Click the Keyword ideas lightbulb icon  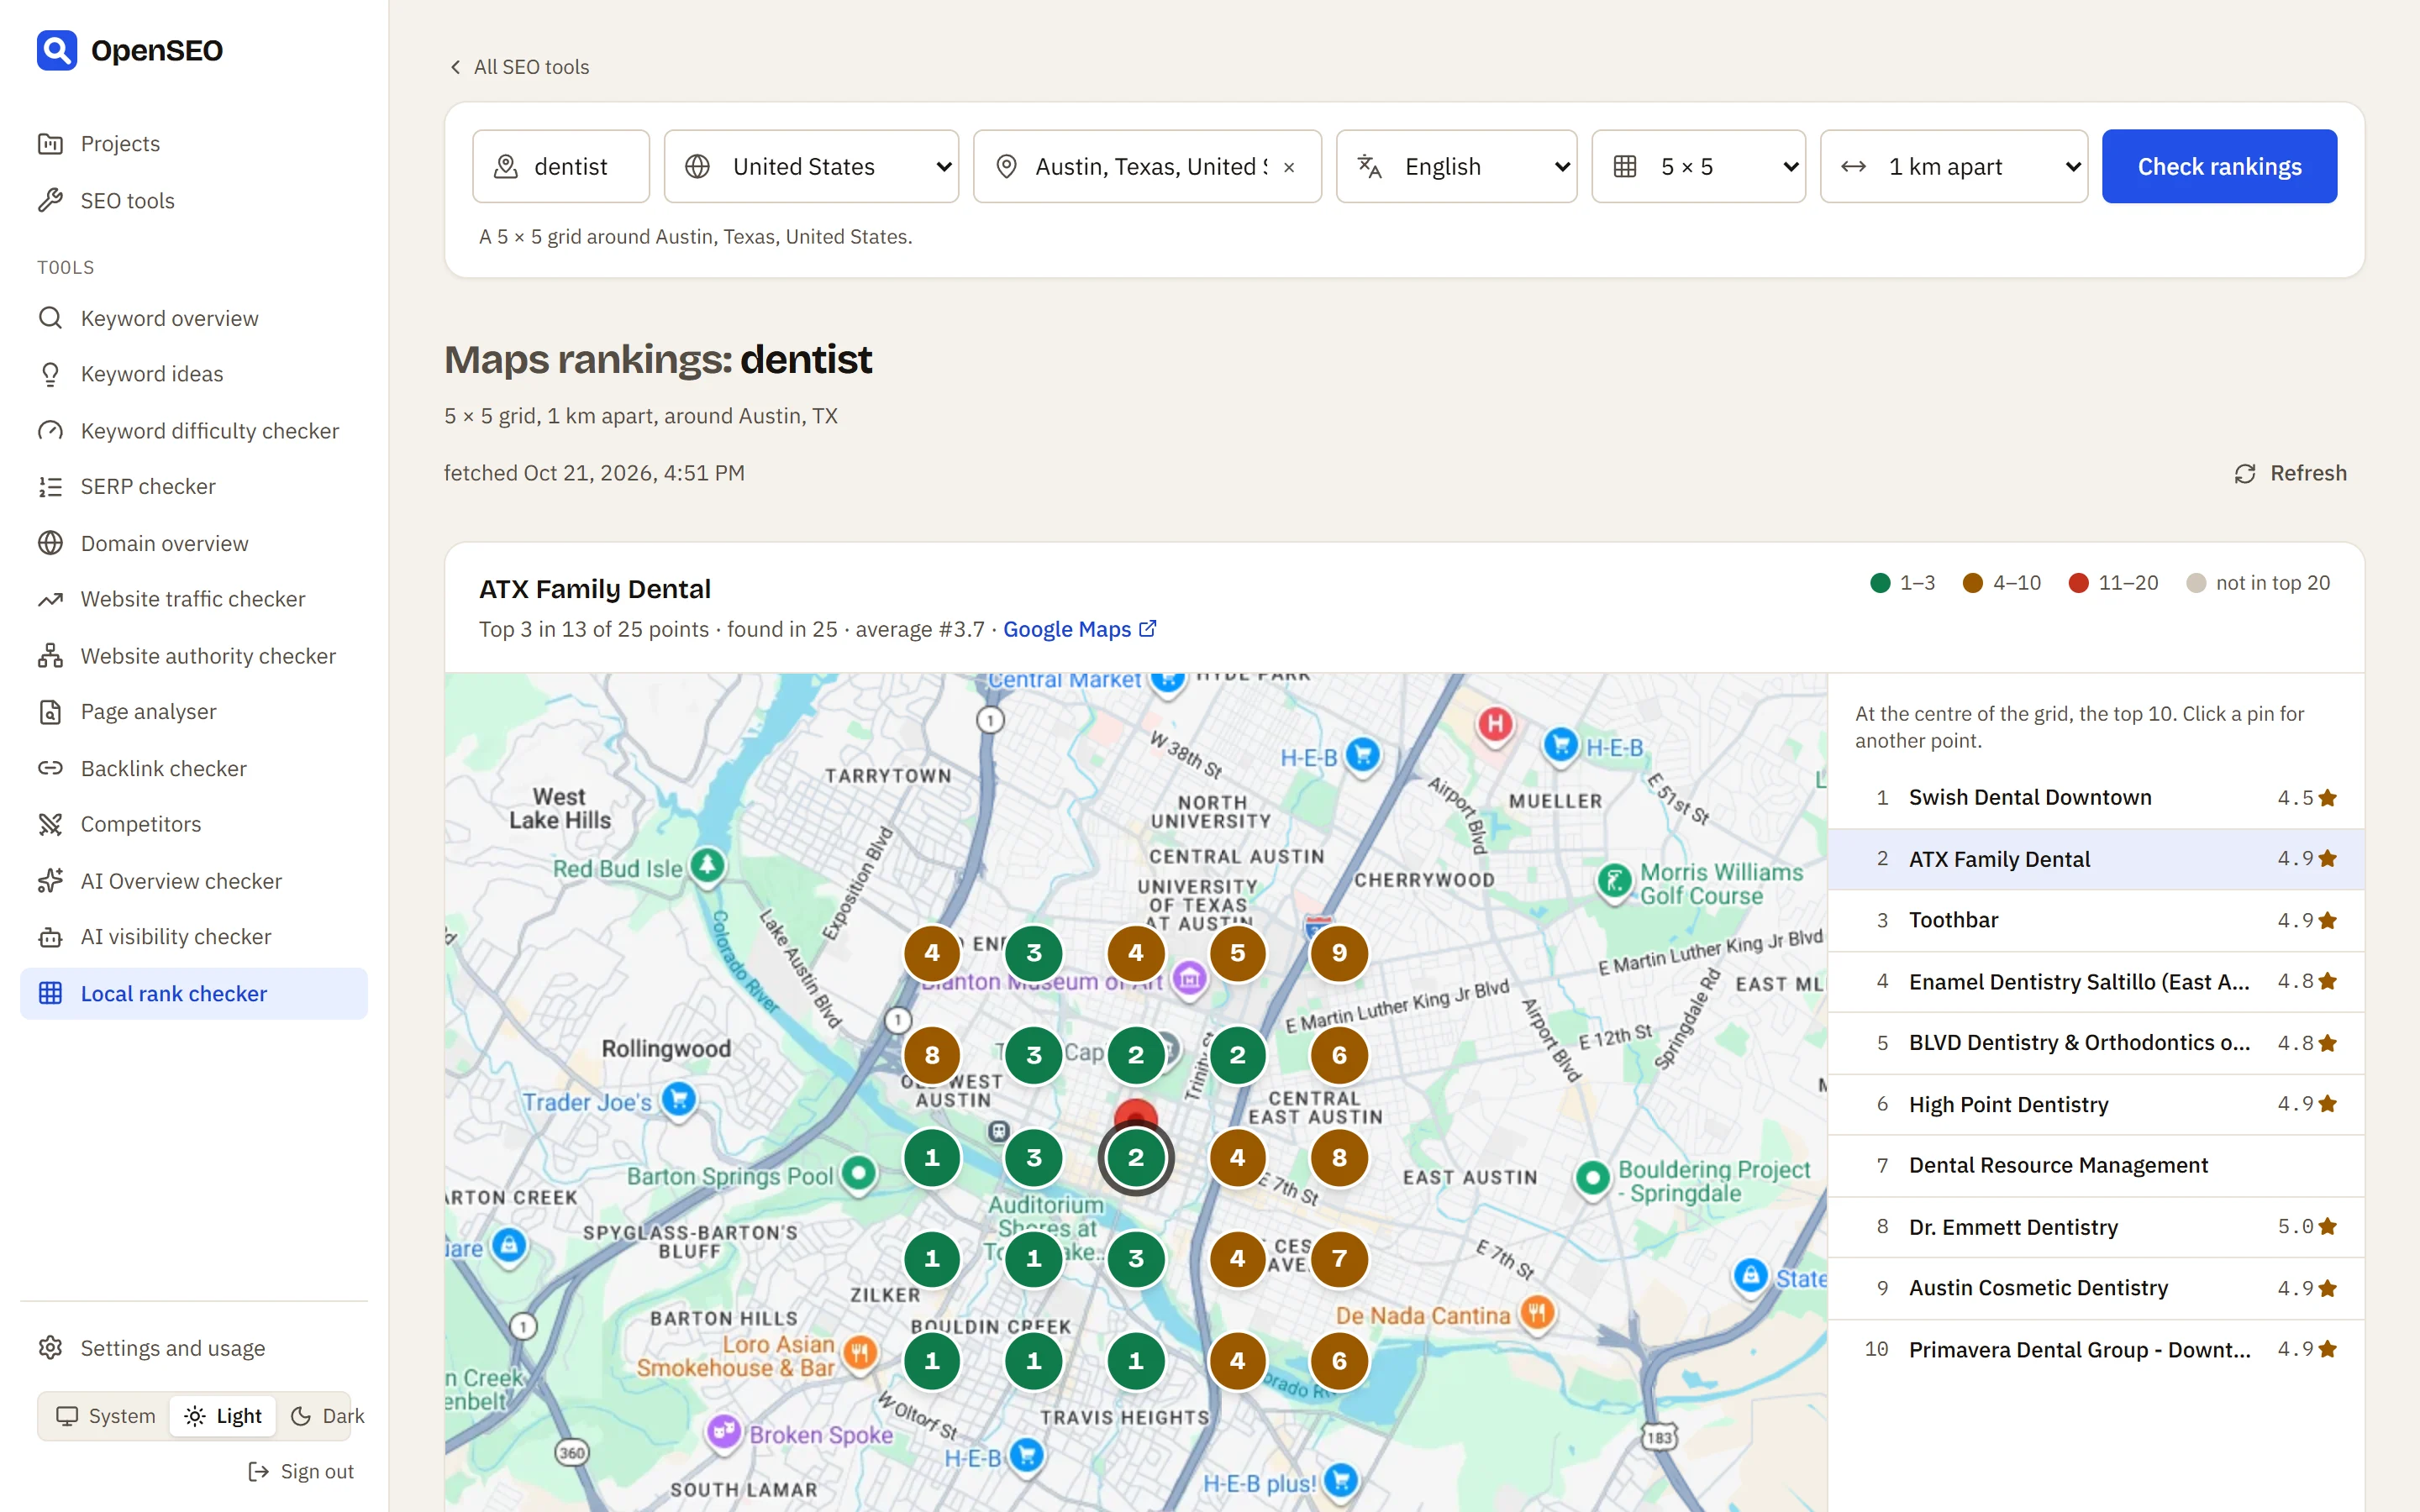click(50, 374)
